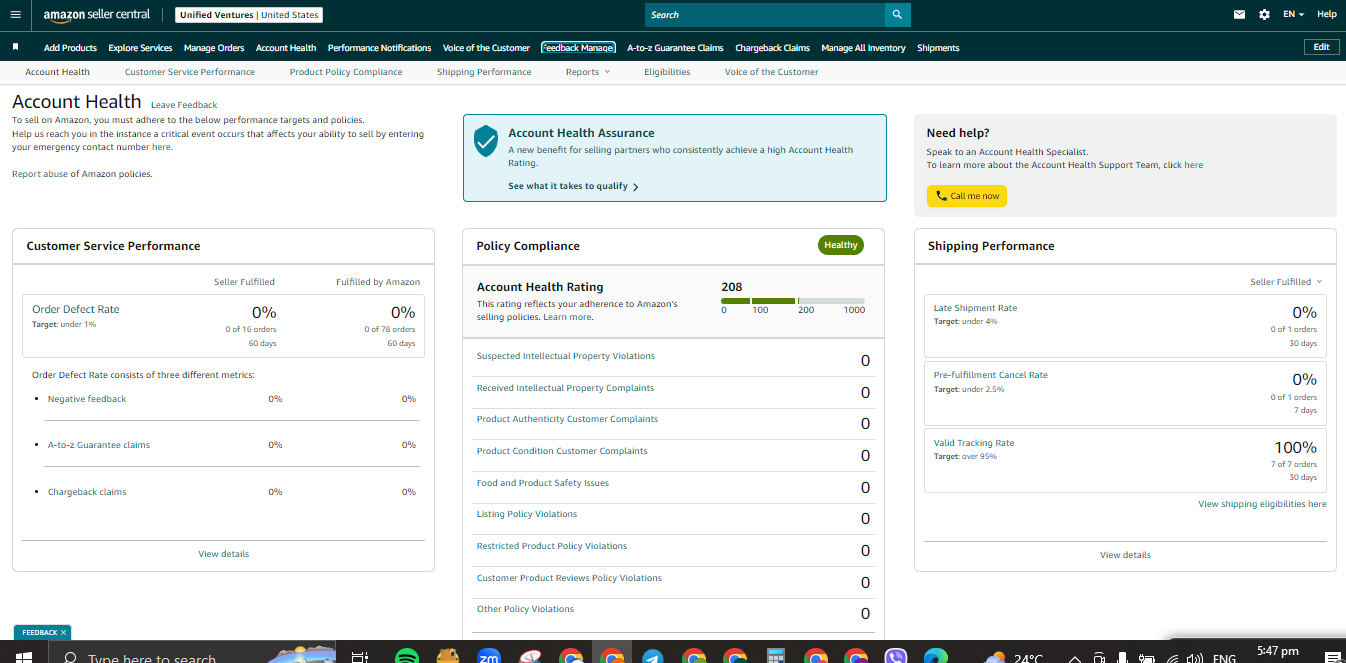Switch to the Eligibilities tab

pyautogui.click(x=667, y=72)
